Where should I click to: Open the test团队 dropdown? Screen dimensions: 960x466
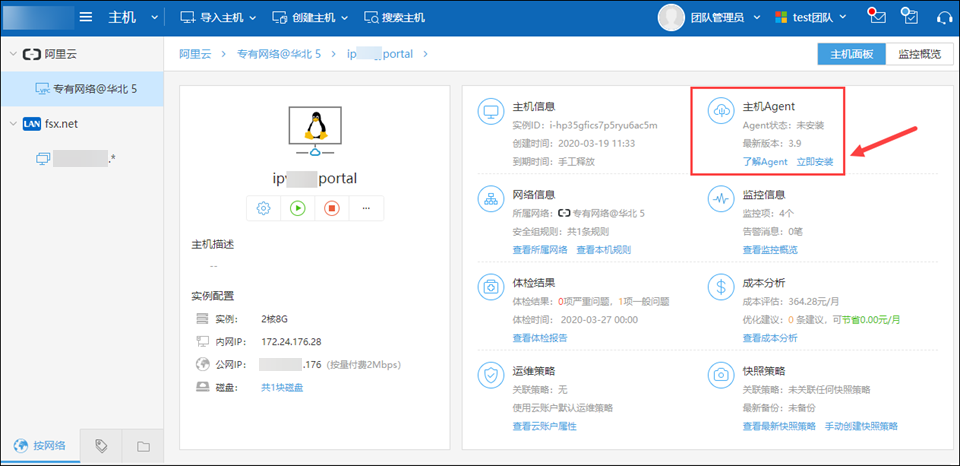pos(811,17)
